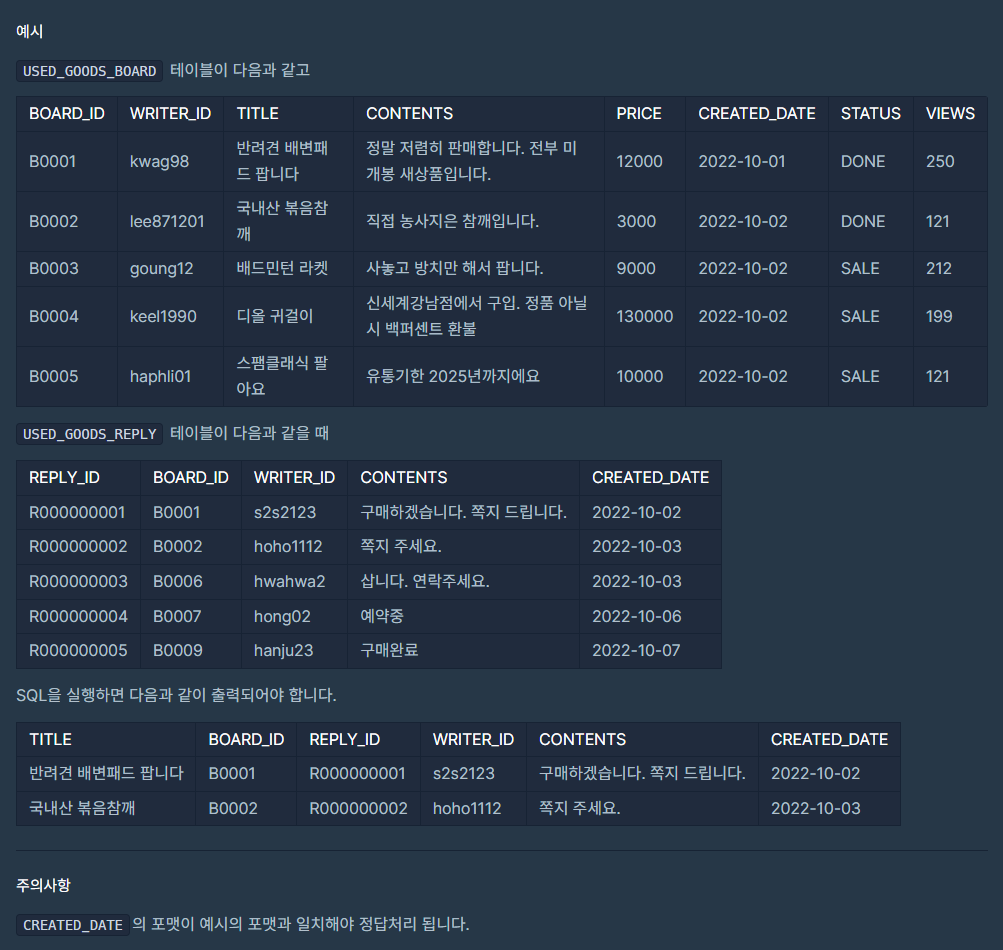
Task: Select the STATUS column header
Action: coord(870,113)
